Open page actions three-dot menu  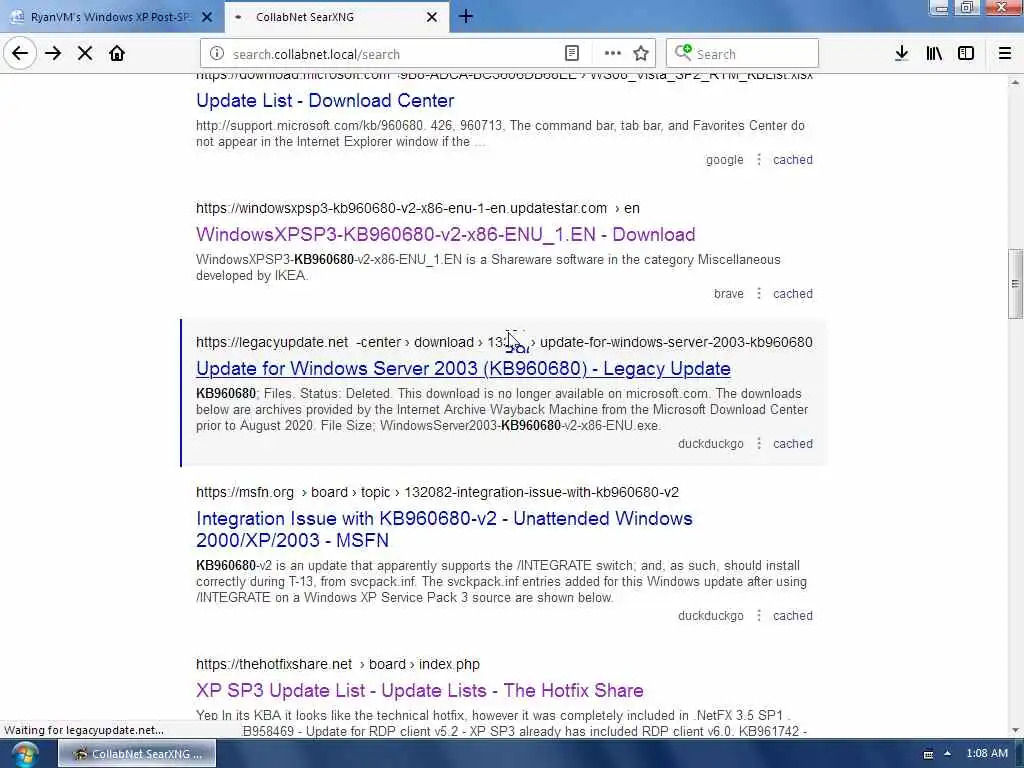coord(613,54)
